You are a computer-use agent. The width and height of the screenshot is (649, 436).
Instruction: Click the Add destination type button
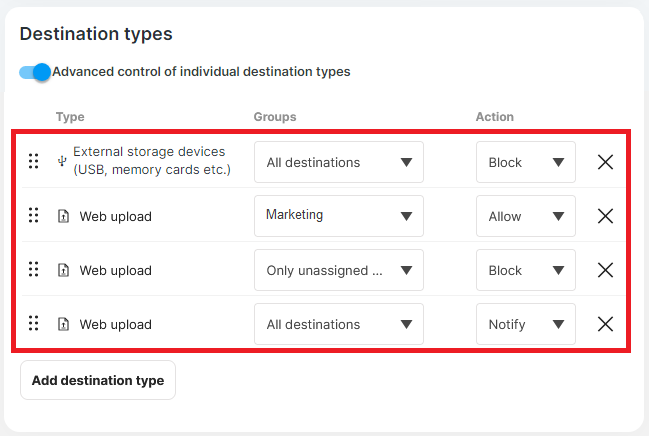coord(98,380)
